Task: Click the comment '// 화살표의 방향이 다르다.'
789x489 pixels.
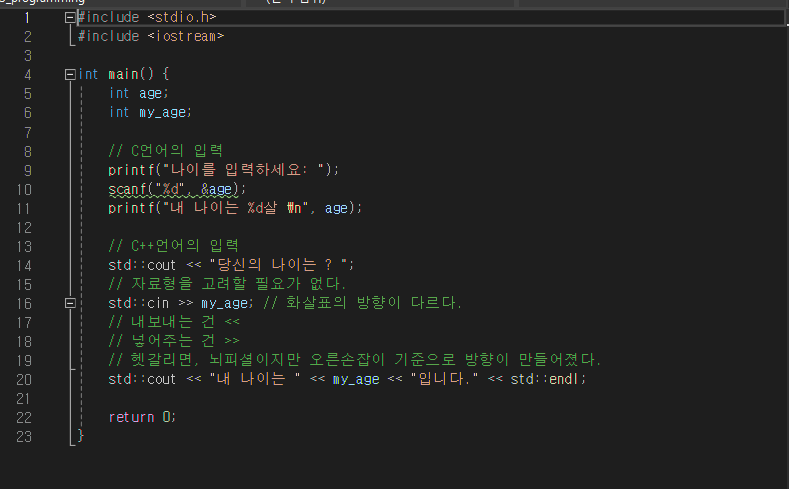Action: [x=362, y=303]
